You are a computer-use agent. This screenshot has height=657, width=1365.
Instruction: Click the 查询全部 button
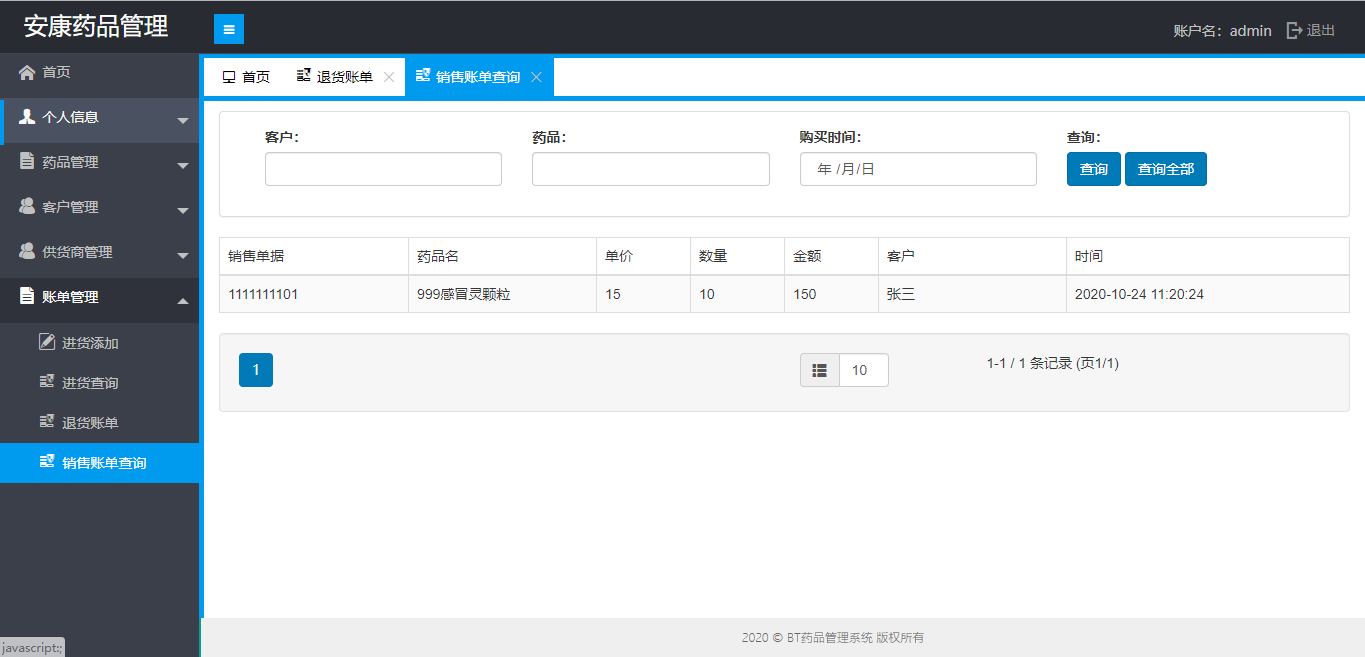pos(1166,169)
